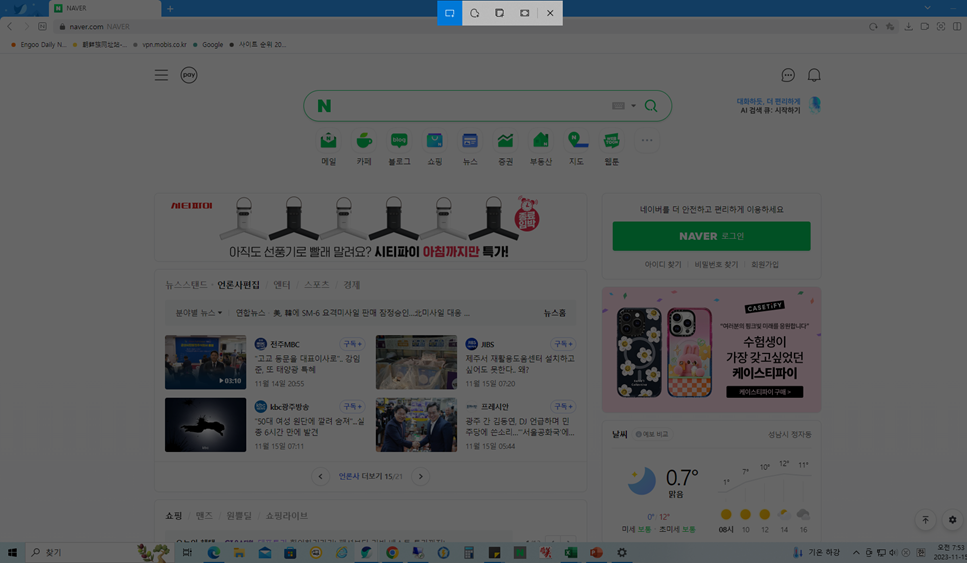Image resolution: width=967 pixels, height=563 pixels.
Task: Select the 쇼핑라이브 tab
Action: [x=286, y=516]
